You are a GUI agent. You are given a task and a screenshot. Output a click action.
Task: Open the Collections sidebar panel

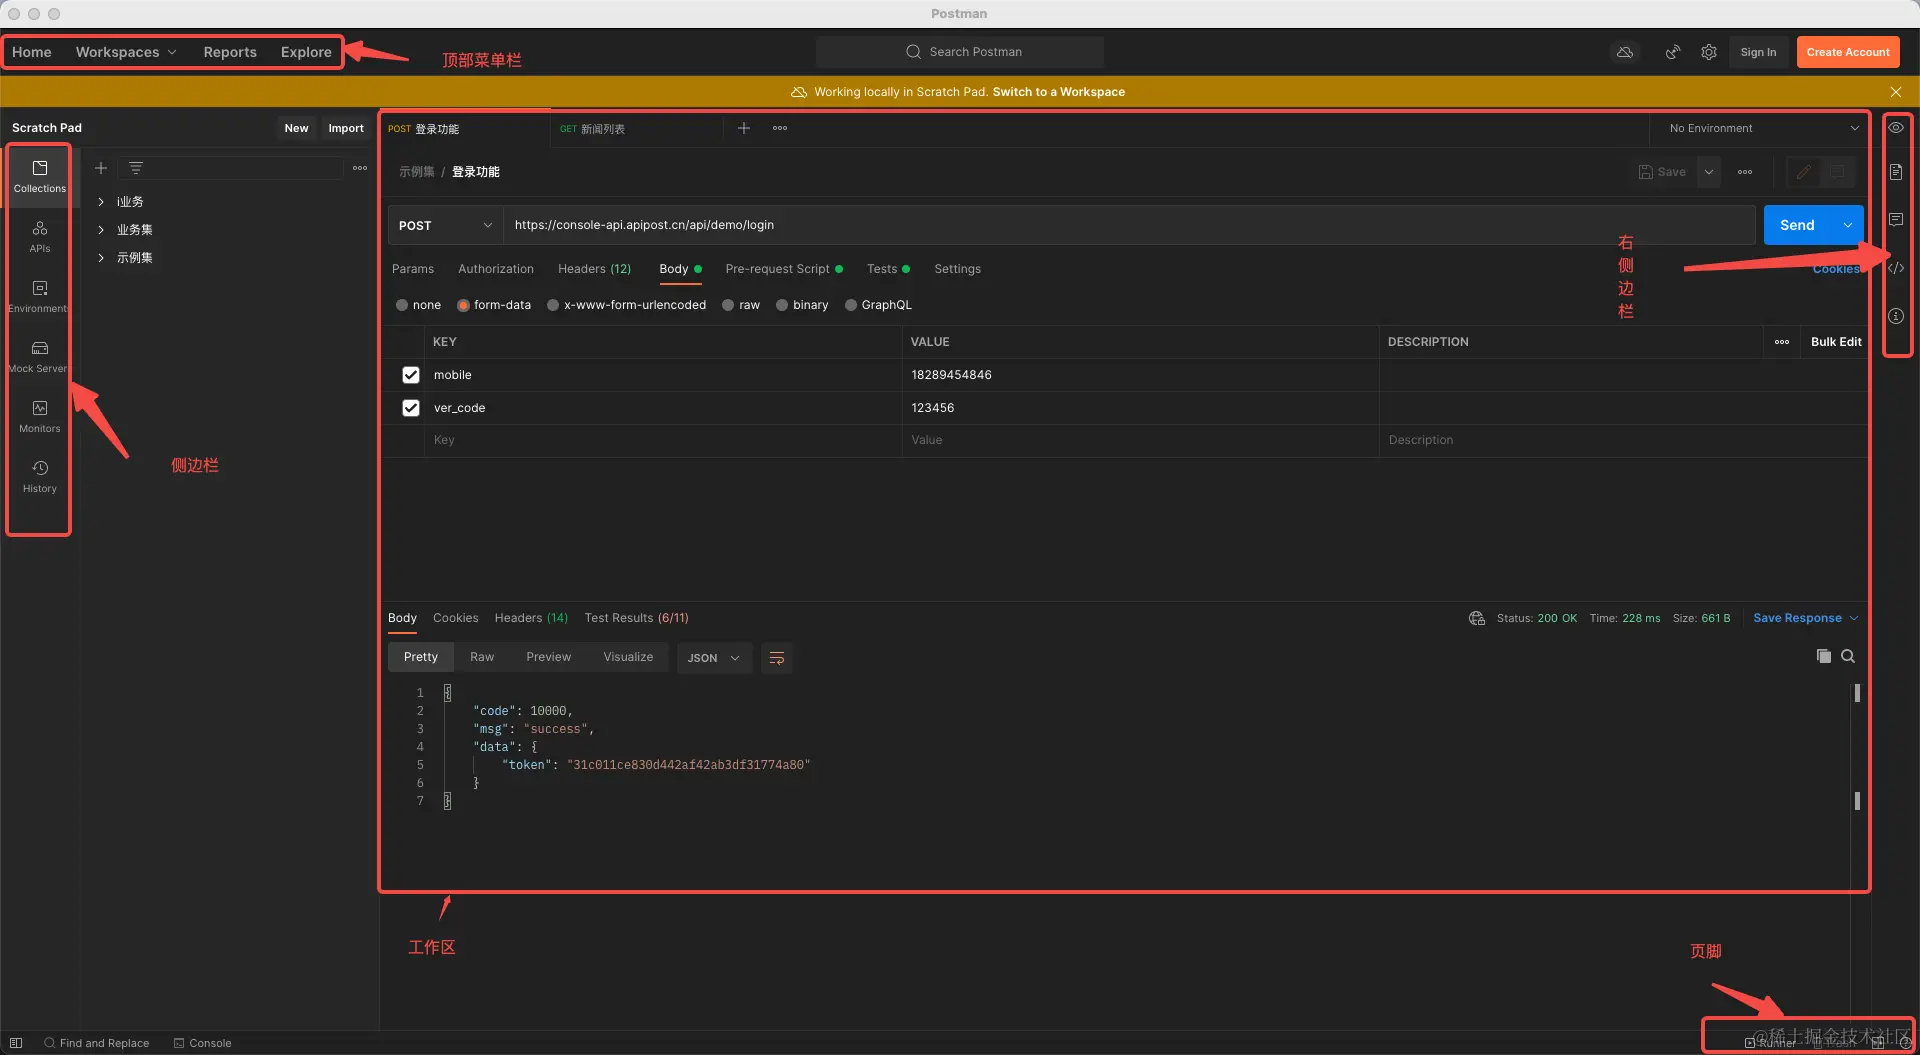pyautogui.click(x=40, y=176)
